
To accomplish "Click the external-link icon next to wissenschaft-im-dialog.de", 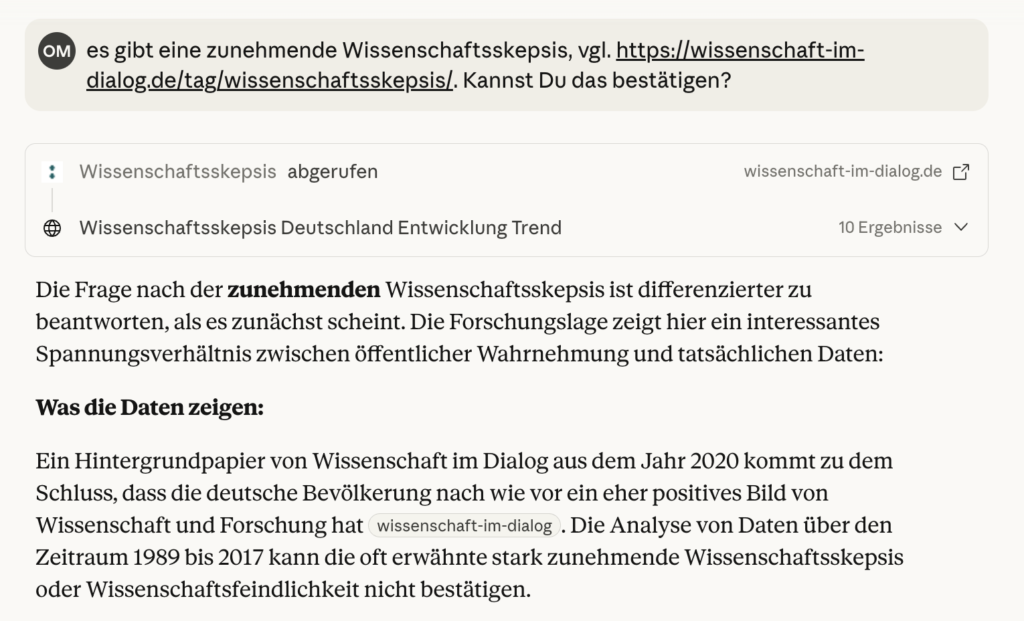I will 961,171.
